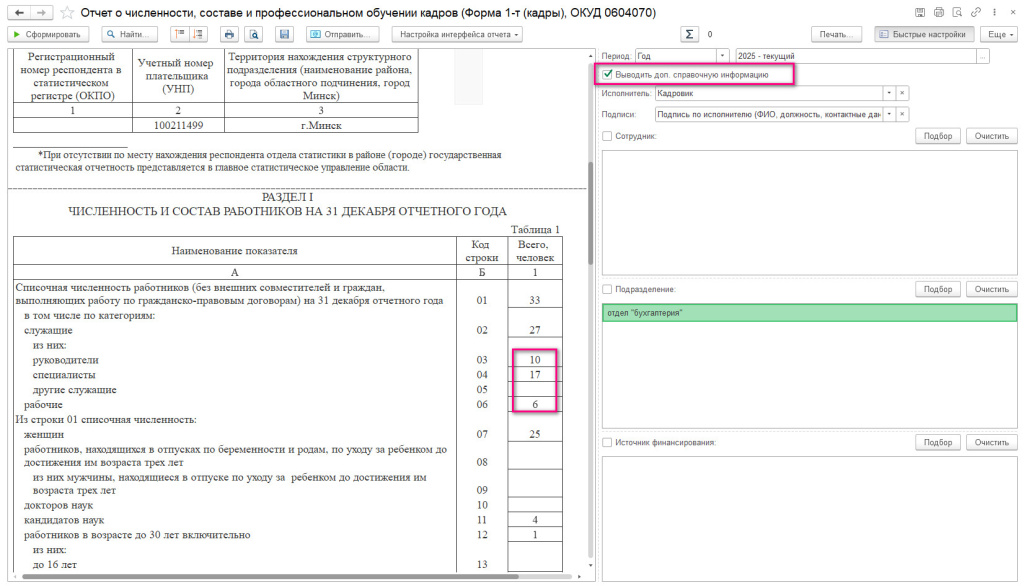Uncheck 'Выводить доп. справочную информацию'
The image size is (1024, 586).
tap(608, 74)
